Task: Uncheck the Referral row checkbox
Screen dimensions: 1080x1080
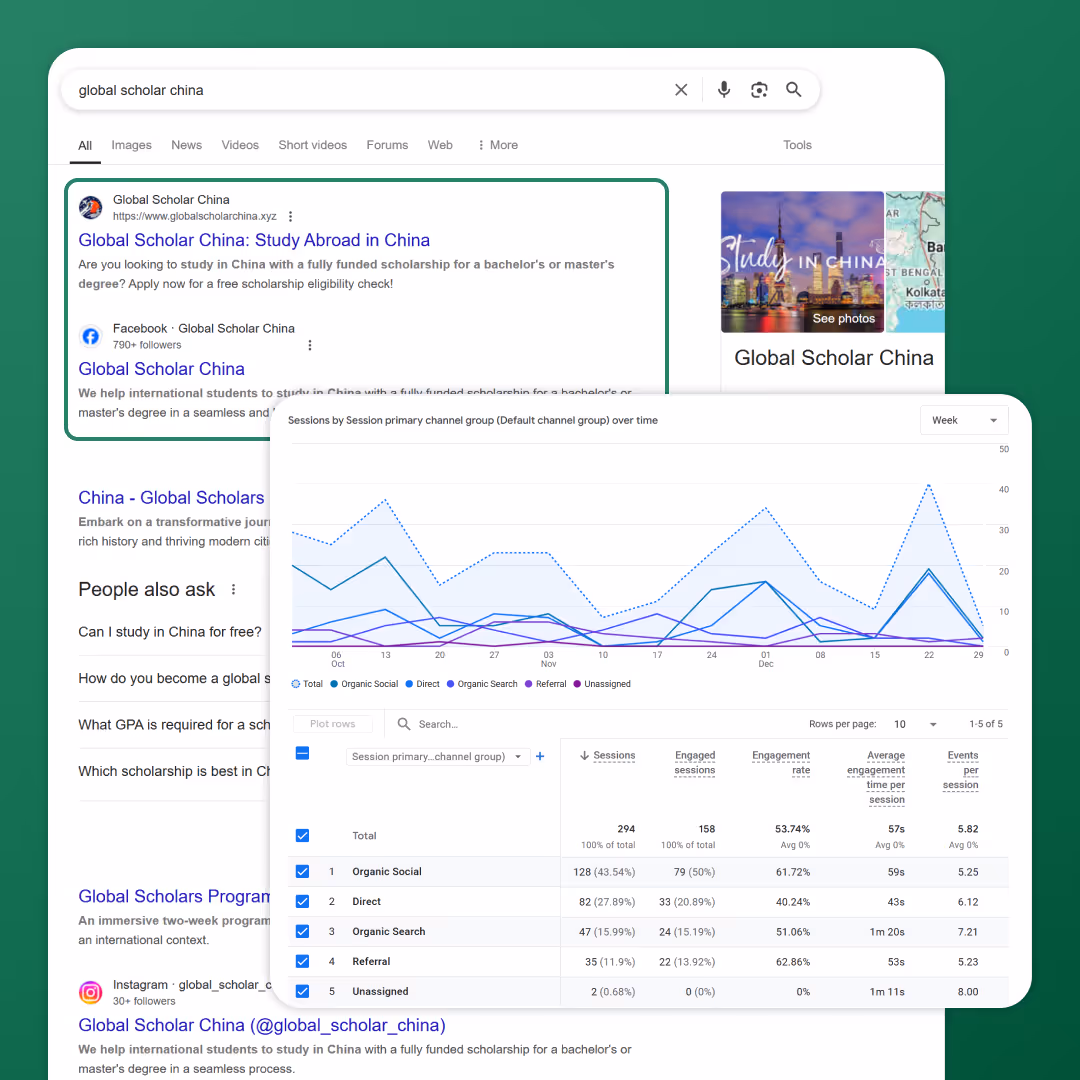Action: tap(302, 962)
